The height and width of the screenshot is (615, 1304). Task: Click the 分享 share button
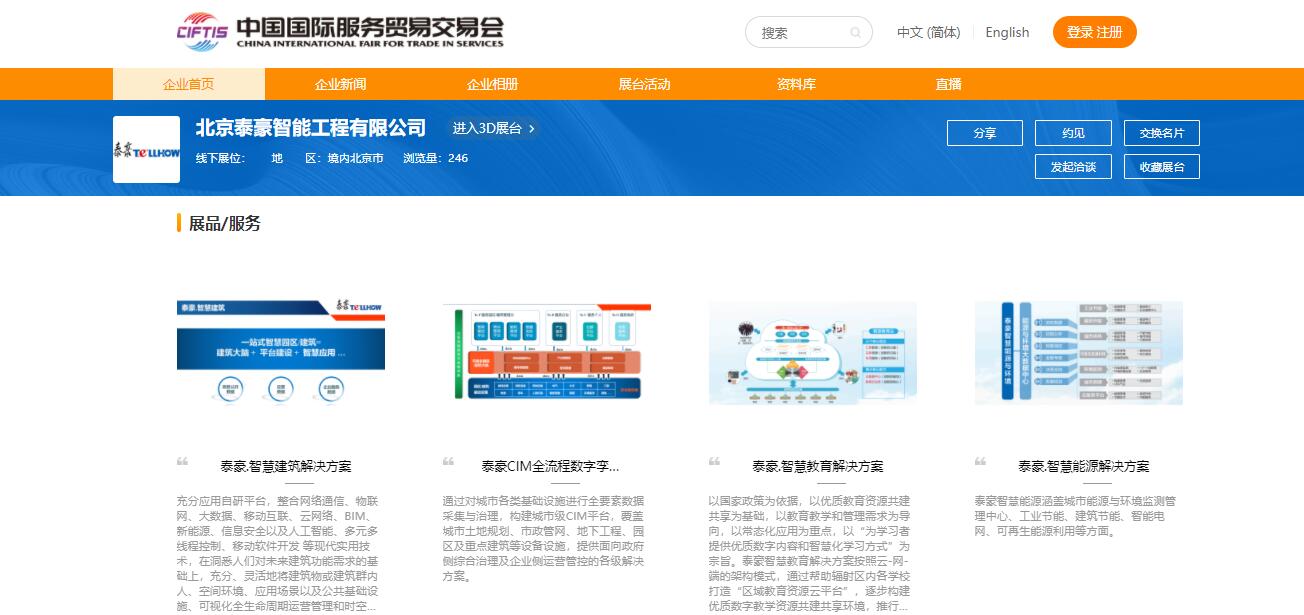click(x=984, y=133)
